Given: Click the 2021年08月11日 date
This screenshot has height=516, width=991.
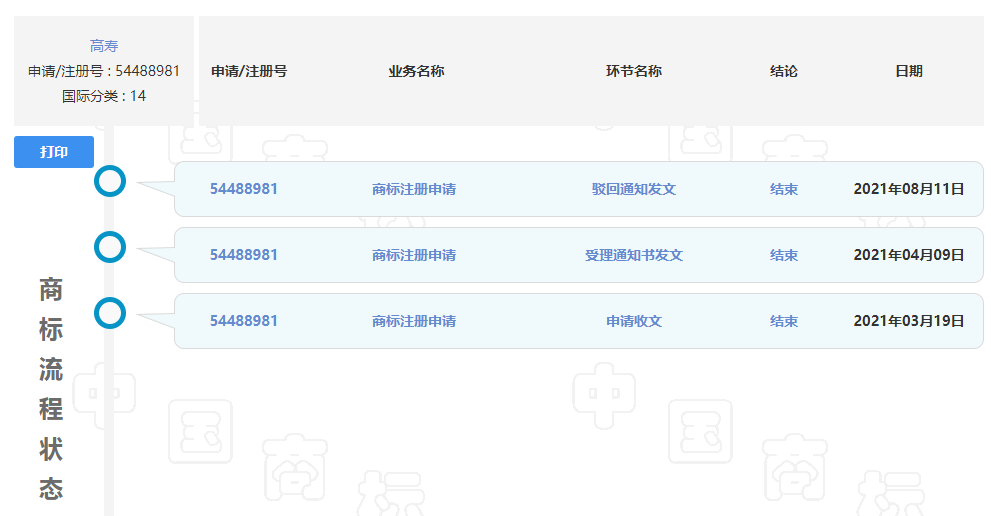Looking at the screenshot, I should (908, 189).
